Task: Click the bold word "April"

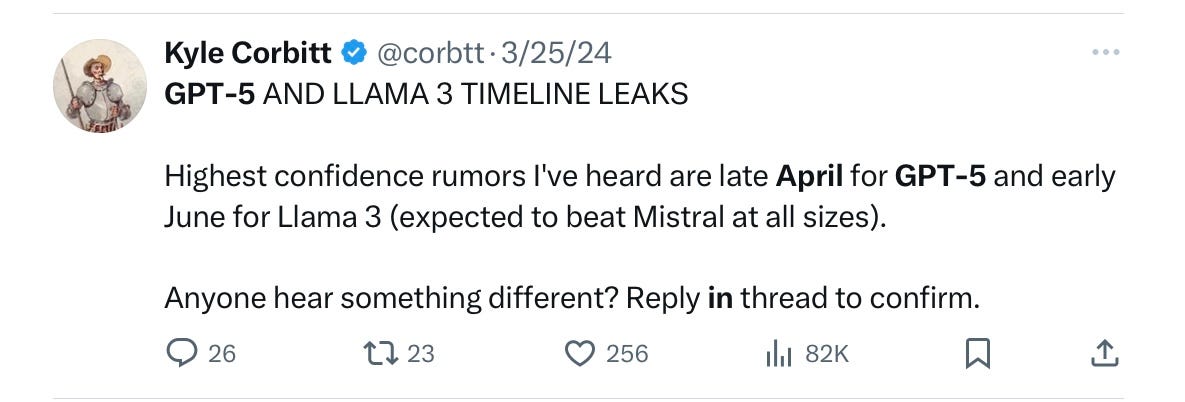Action: coord(809,178)
